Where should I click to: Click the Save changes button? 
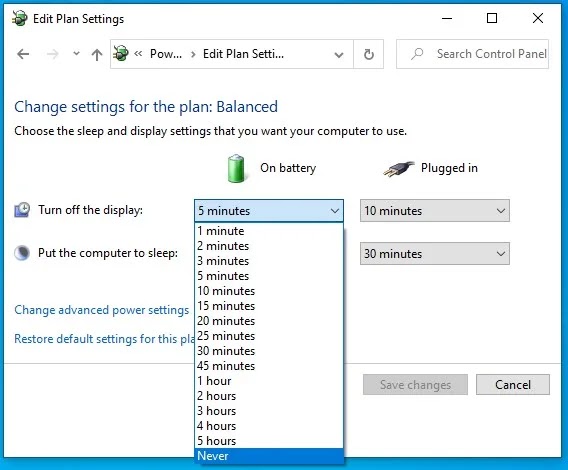point(415,384)
